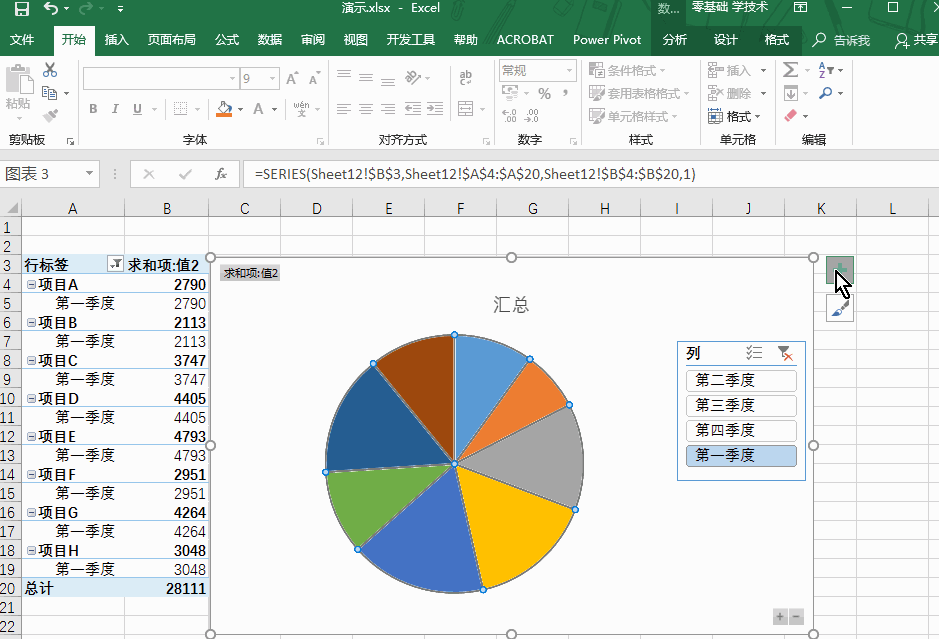Select 第四季度 in the slicer
939x639 pixels.
point(741,431)
